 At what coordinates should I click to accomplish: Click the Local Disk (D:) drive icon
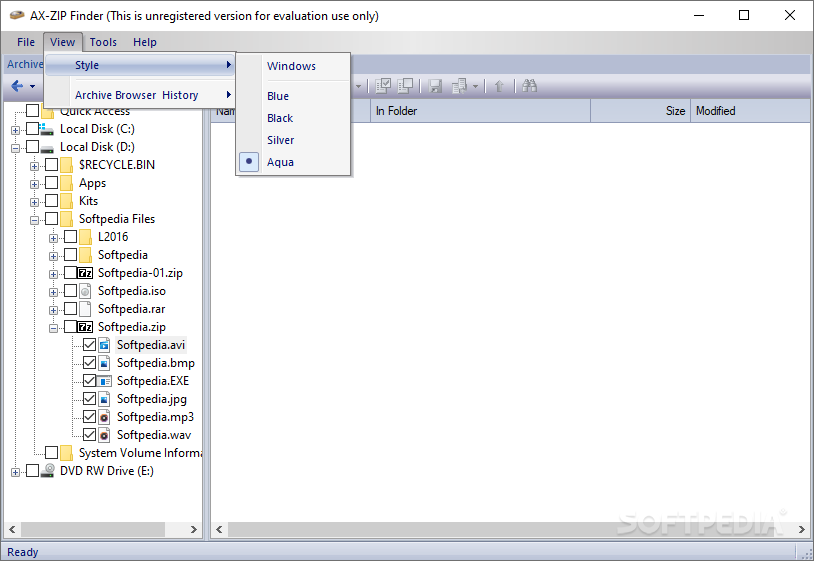click(47, 148)
